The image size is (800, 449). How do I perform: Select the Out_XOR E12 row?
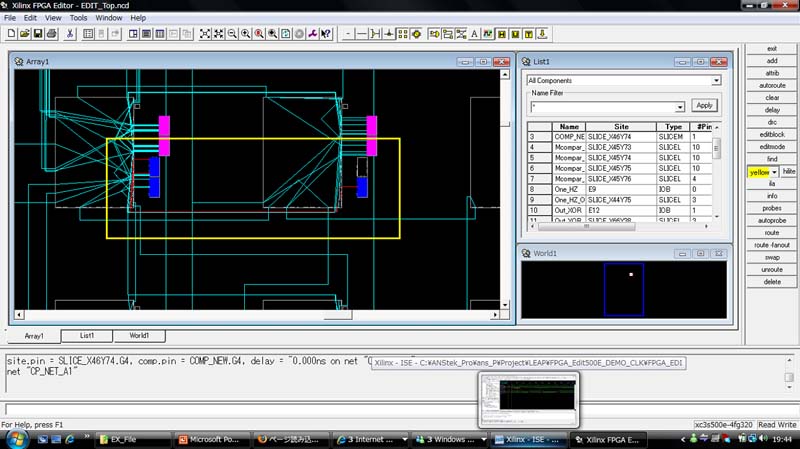pos(619,210)
